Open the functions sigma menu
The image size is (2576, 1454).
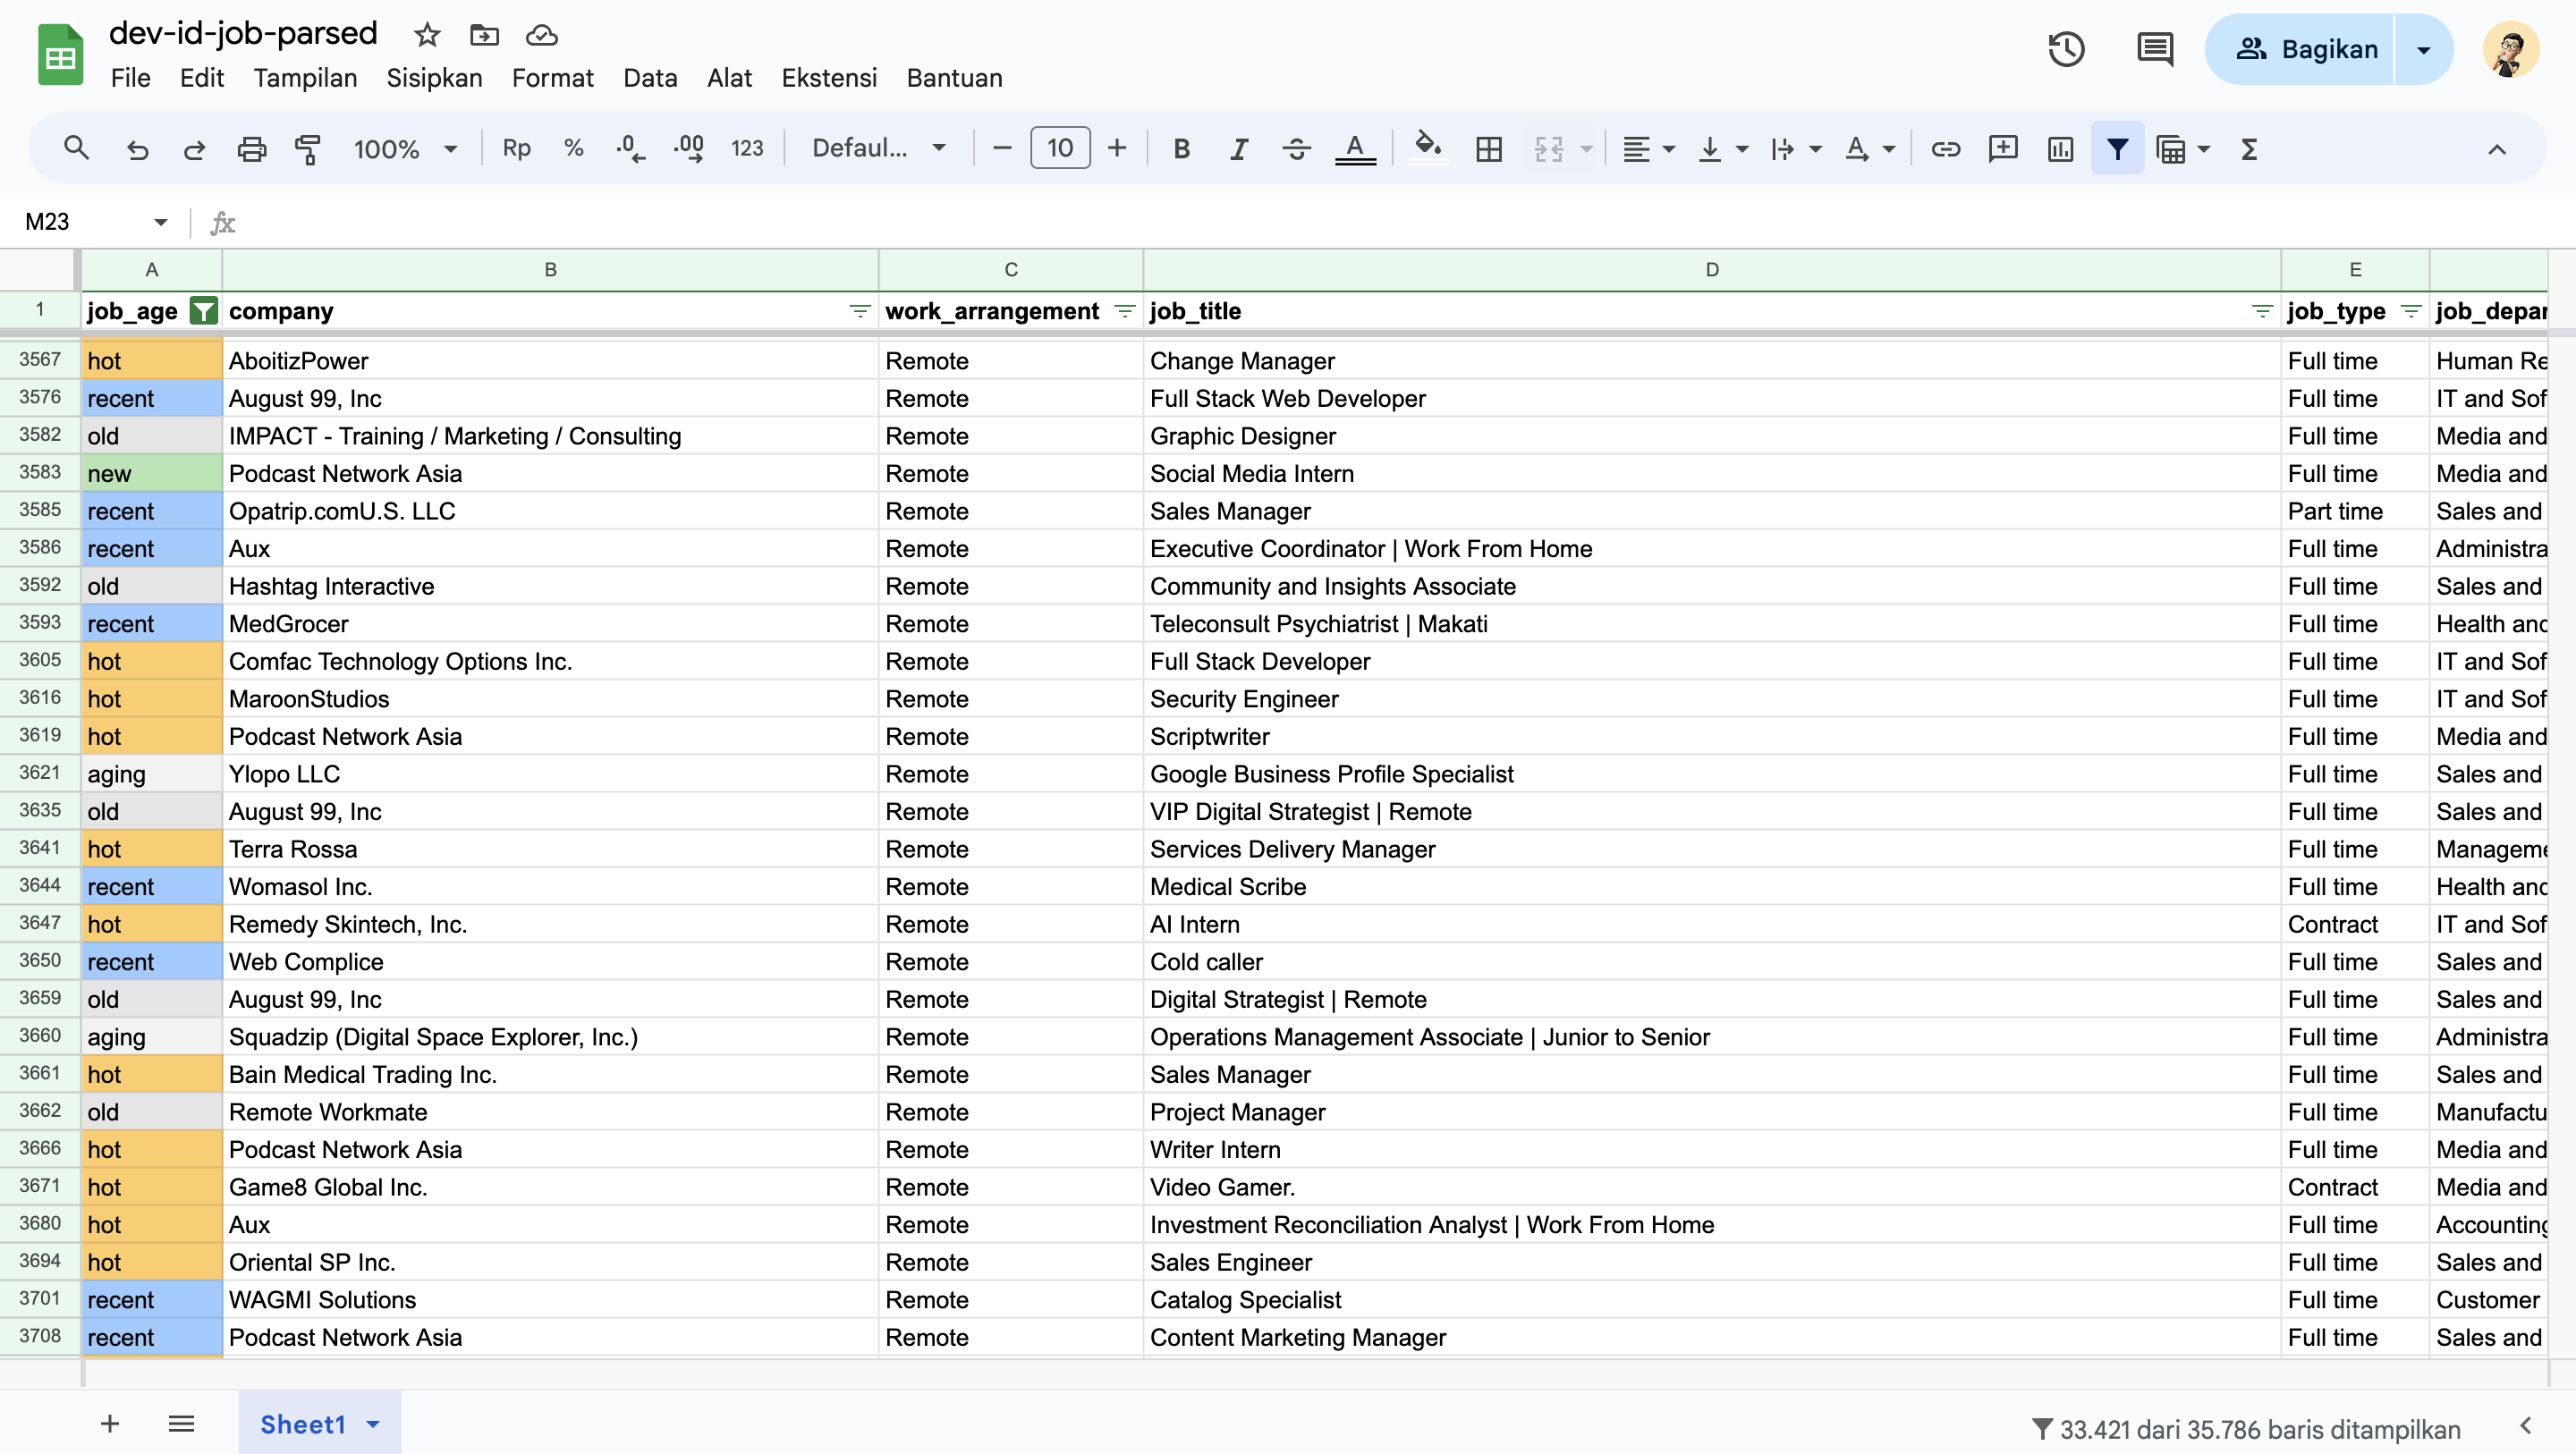point(2249,149)
